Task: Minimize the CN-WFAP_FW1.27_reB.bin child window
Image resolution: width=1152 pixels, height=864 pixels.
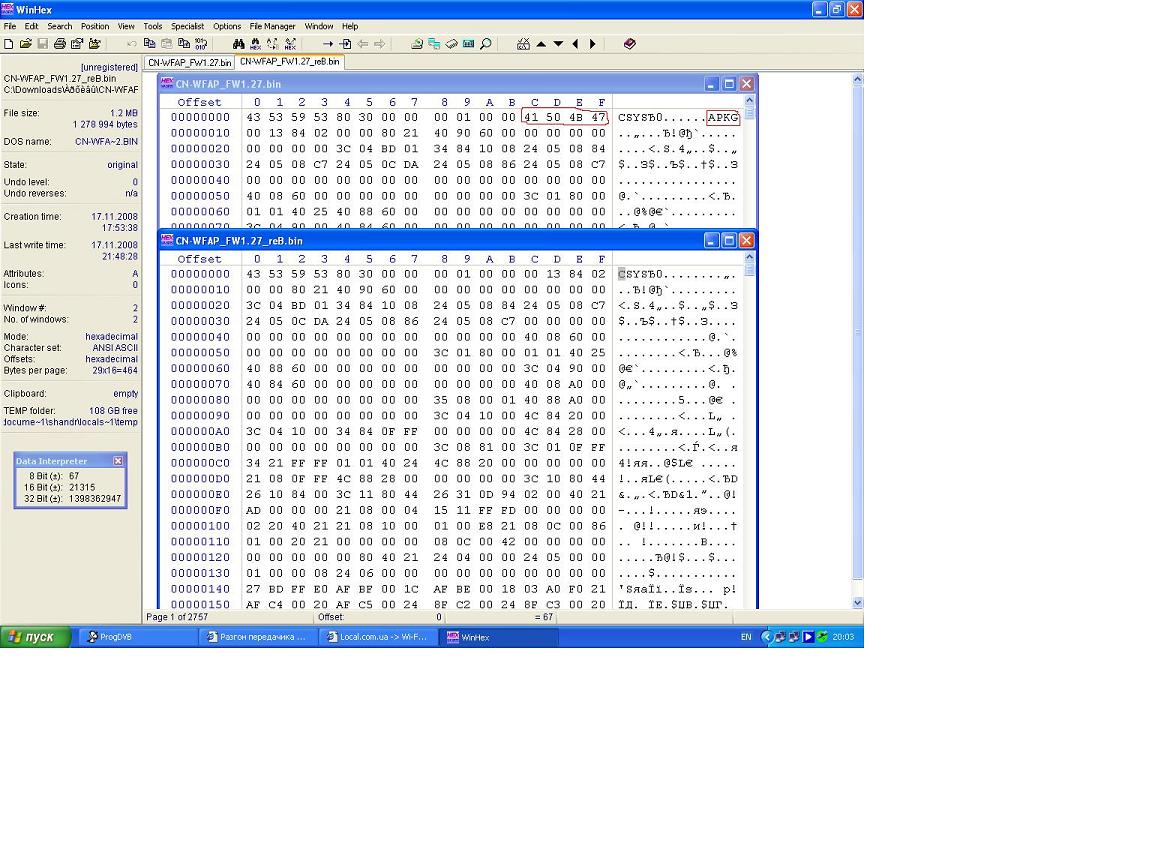Action: (711, 240)
